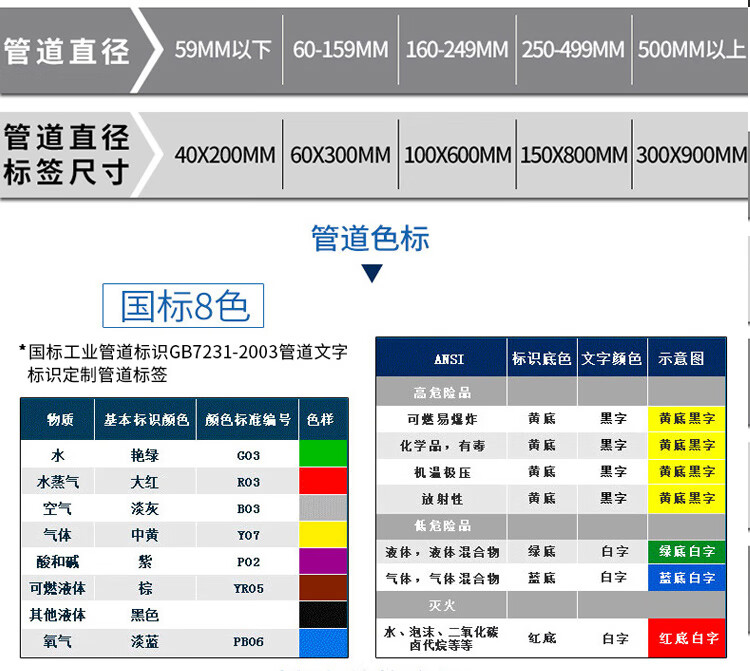This screenshot has width=750, height=671.
Task: Select the 160-249MM pipe diameter cell
Action: tap(457, 49)
